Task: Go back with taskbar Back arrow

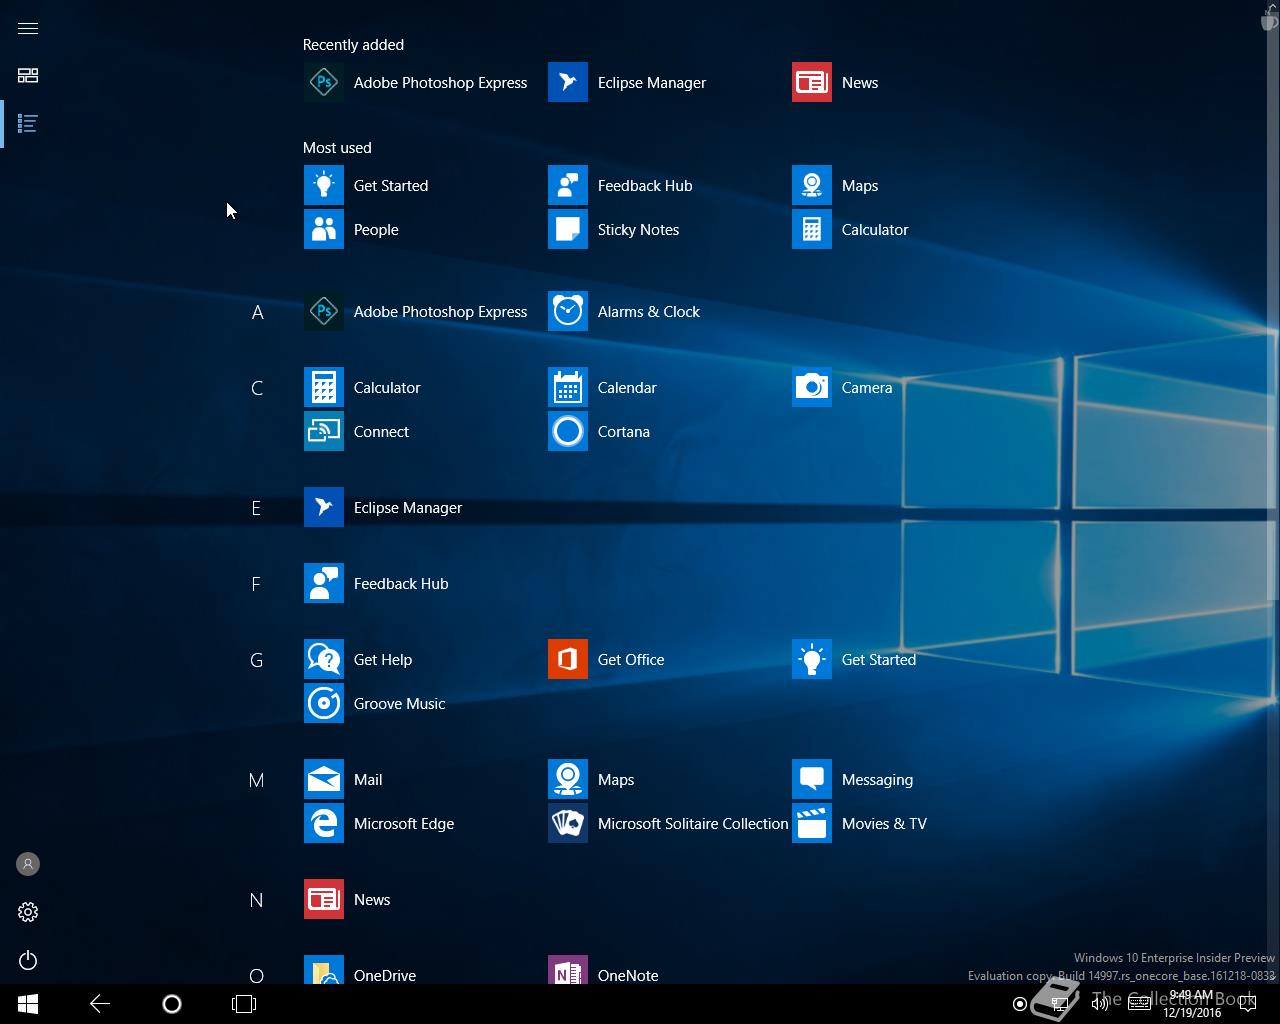Action: point(100,1004)
